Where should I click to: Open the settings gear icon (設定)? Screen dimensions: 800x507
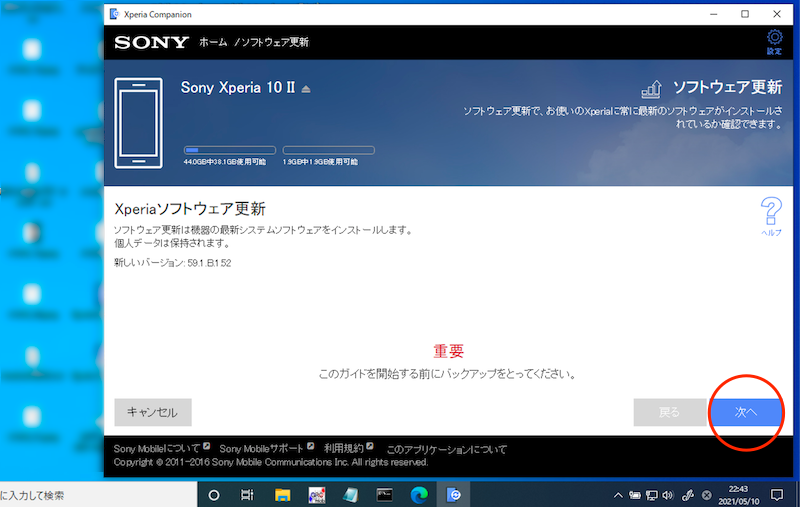pyautogui.click(x=773, y=39)
